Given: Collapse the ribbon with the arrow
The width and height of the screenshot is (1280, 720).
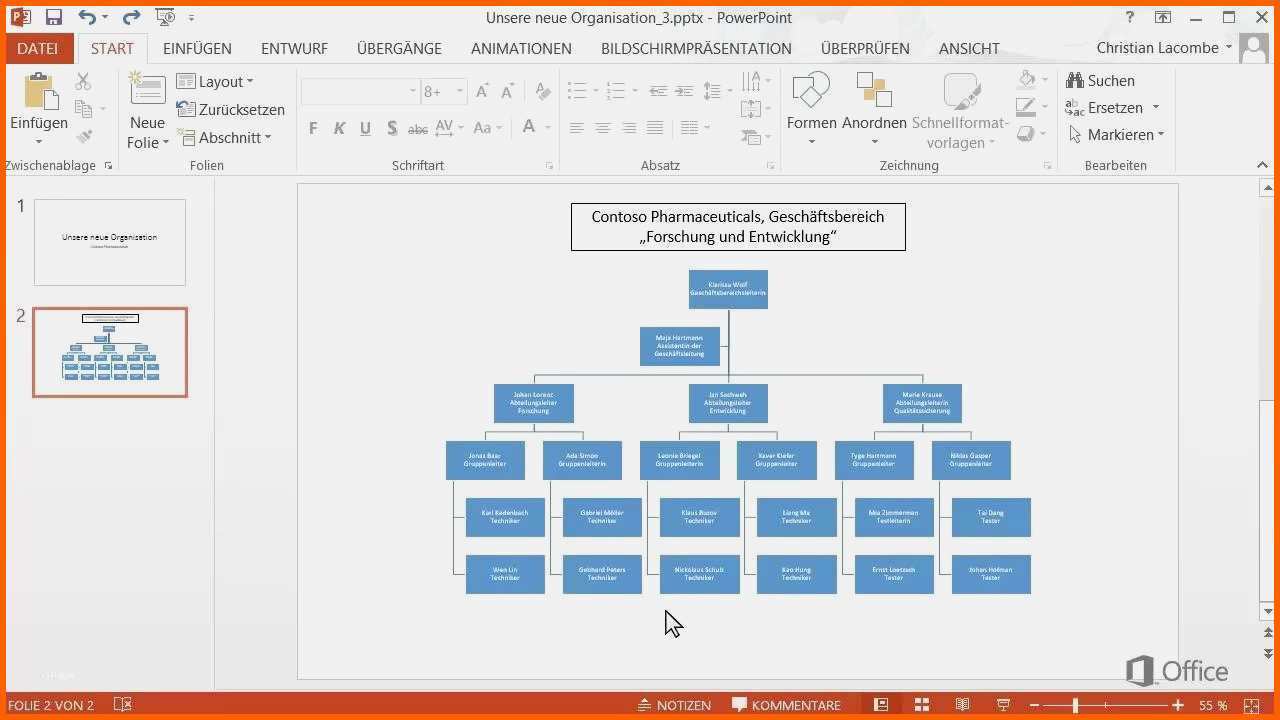Looking at the screenshot, I should click(1262, 165).
